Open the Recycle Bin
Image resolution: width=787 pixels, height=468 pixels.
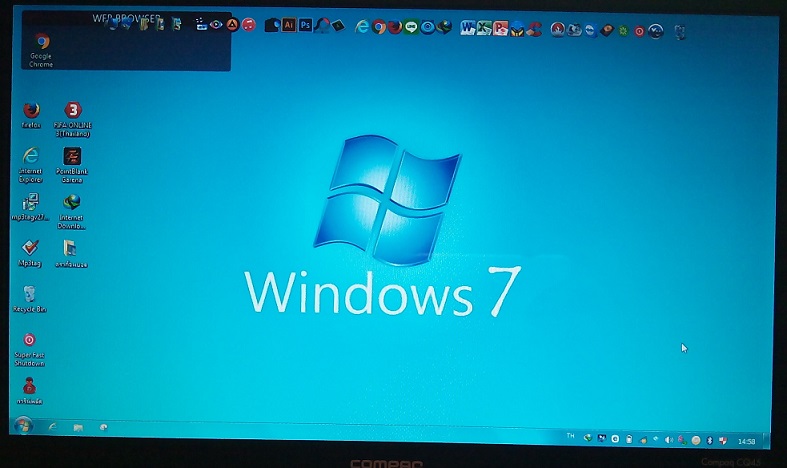(30, 299)
